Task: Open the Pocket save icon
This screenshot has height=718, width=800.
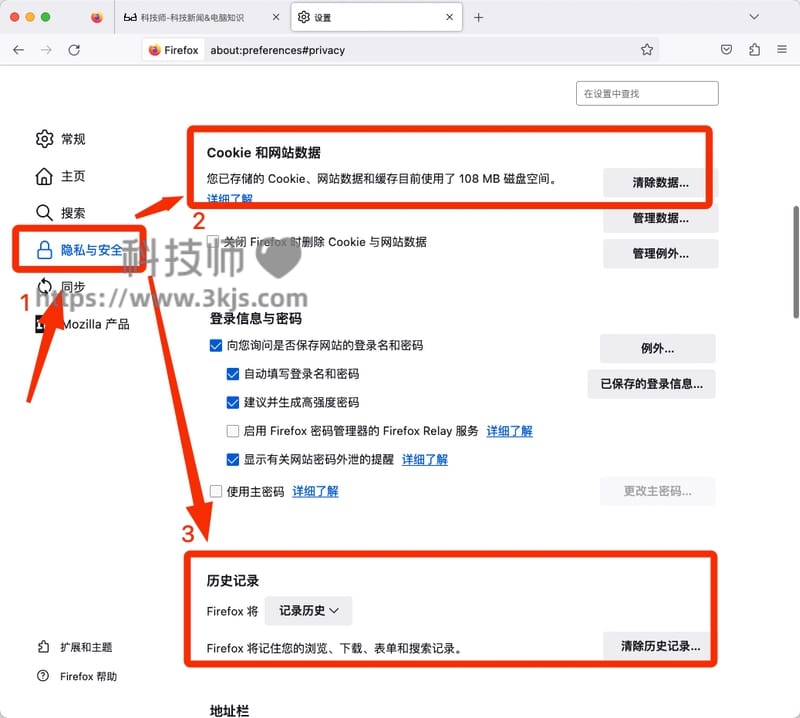Action: pos(727,49)
